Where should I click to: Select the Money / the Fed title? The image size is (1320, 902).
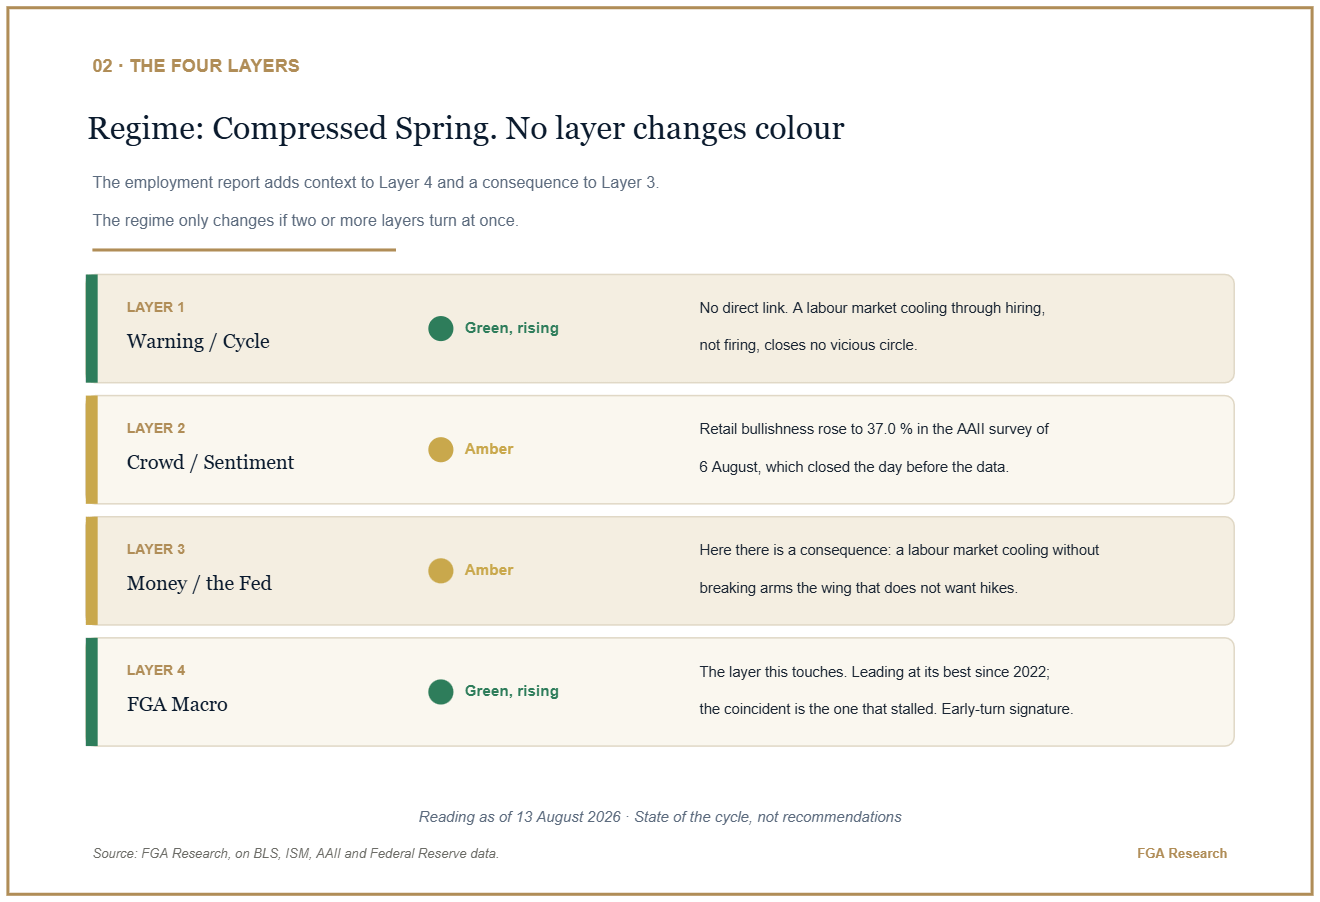click(199, 583)
